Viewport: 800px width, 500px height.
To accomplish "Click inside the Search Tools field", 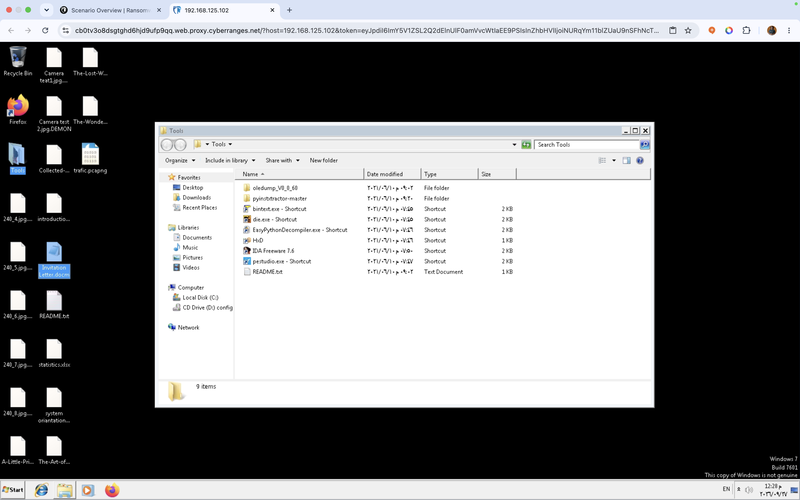I will 586,145.
